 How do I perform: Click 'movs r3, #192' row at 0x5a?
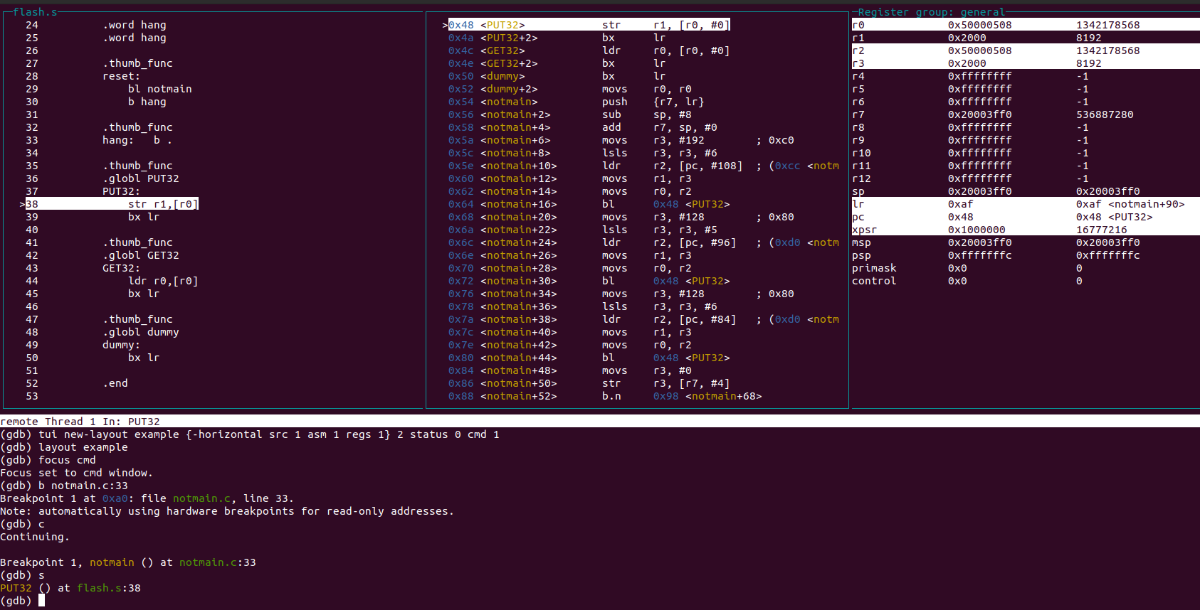pyautogui.click(x=620, y=140)
